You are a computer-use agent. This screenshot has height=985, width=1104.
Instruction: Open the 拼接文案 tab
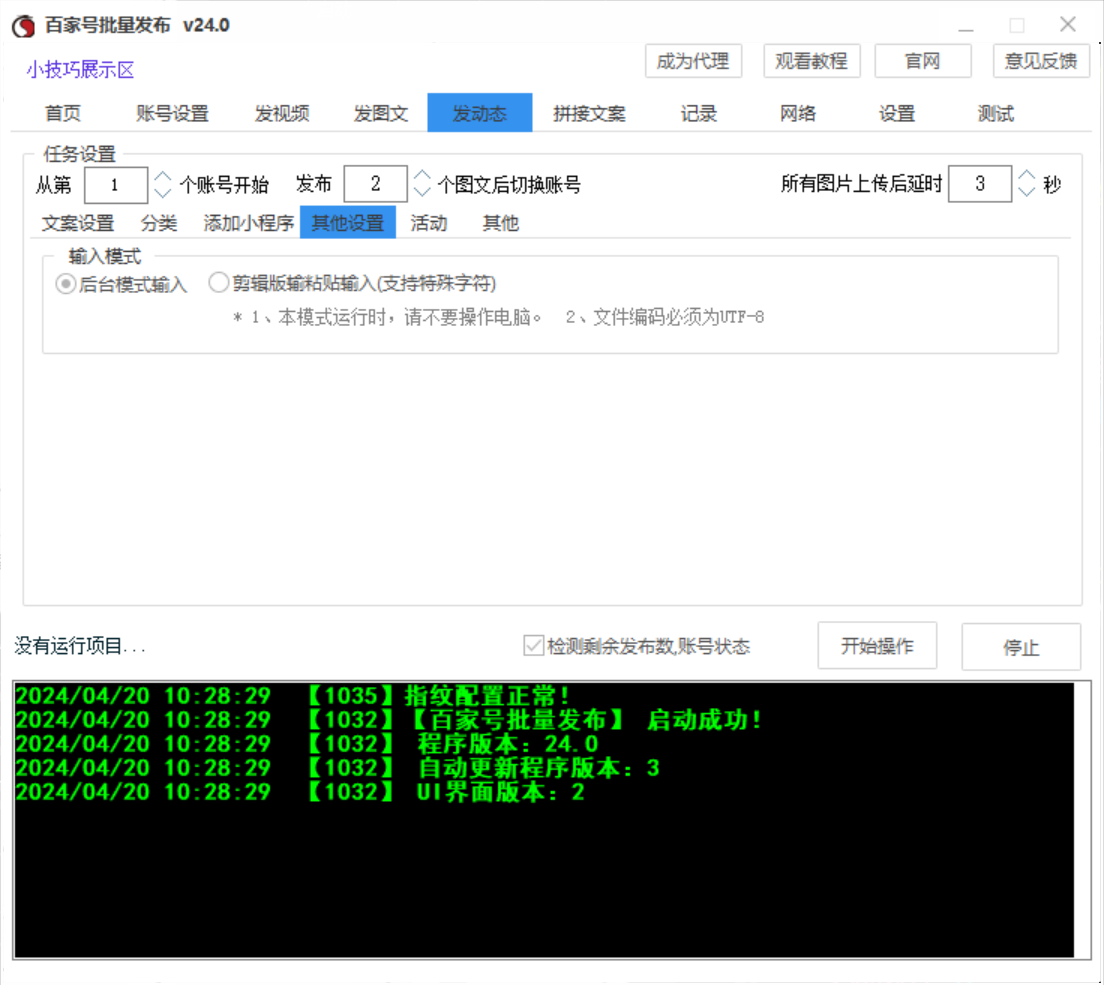point(589,113)
